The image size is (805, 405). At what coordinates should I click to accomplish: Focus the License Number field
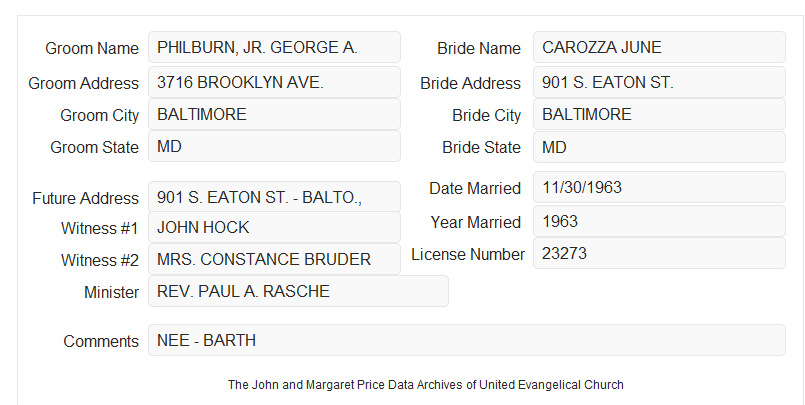[659, 253]
